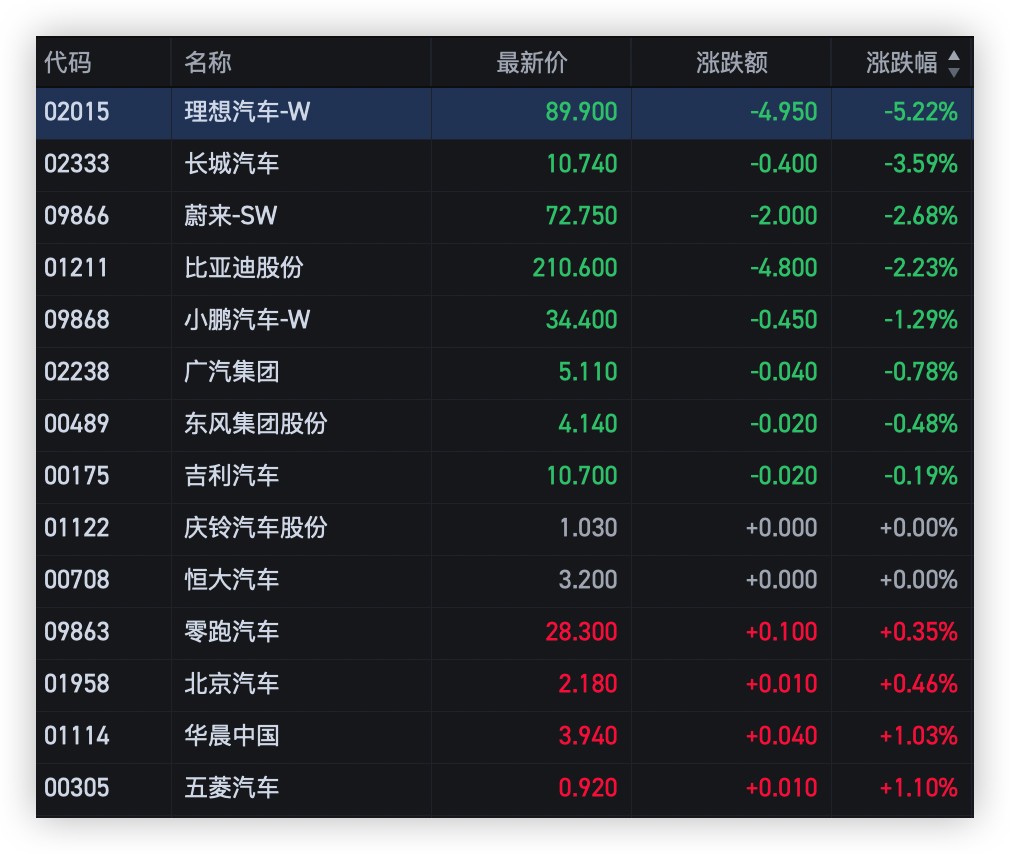Click the -5.22% change percentage cell
The width and height of the screenshot is (1010, 854).
pos(920,112)
